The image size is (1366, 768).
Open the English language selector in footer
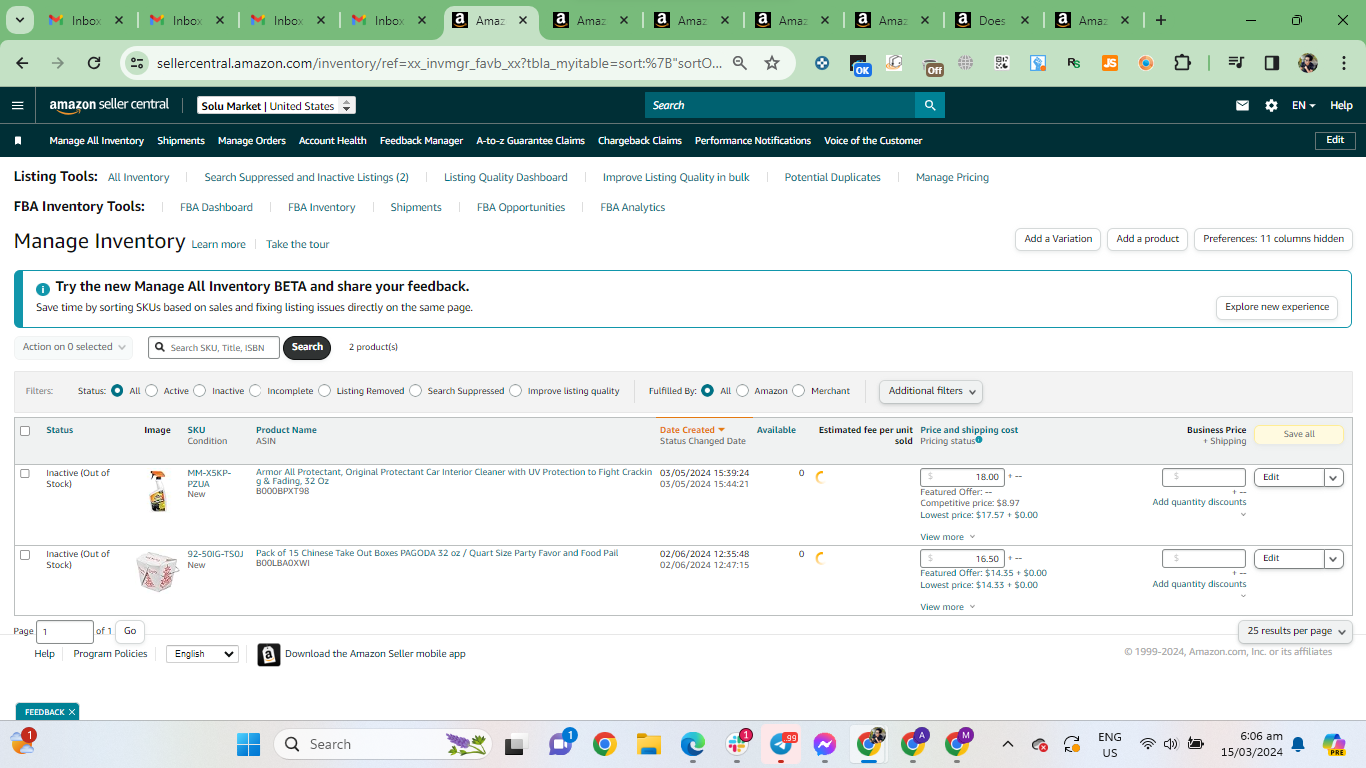(x=202, y=654)
